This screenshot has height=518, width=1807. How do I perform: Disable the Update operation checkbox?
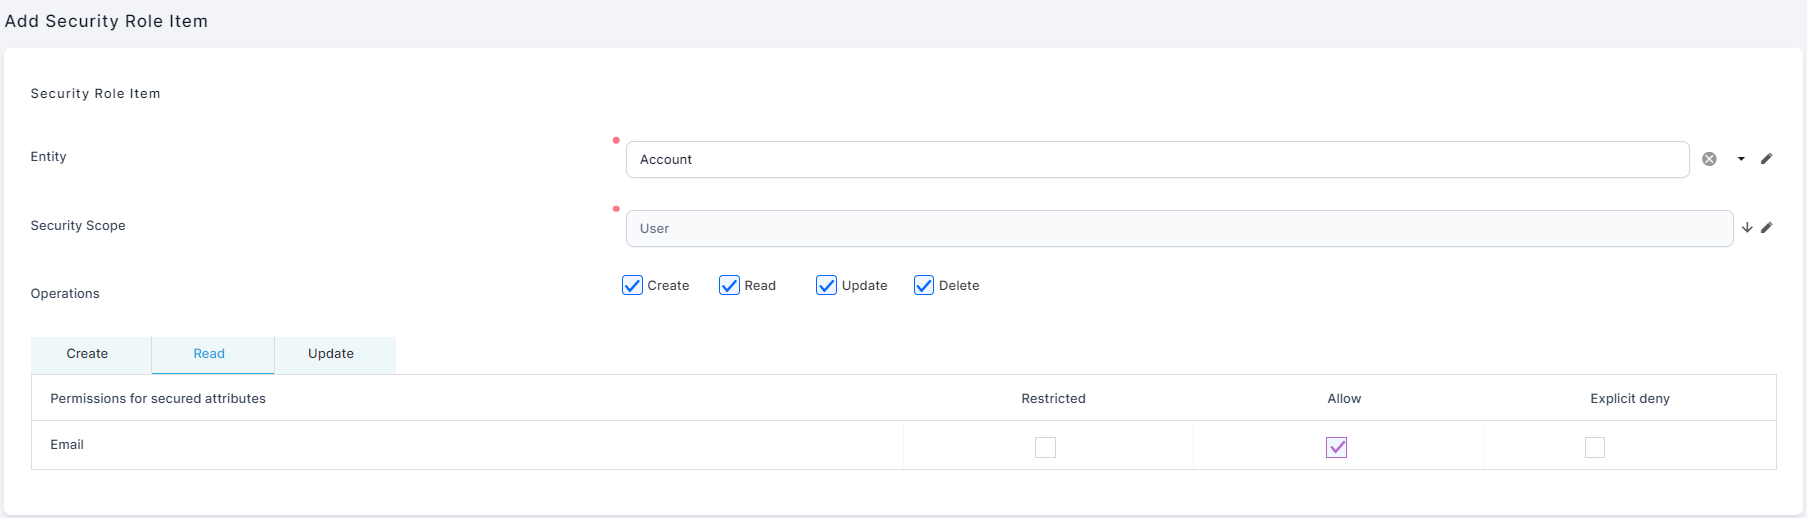point(826,286)
